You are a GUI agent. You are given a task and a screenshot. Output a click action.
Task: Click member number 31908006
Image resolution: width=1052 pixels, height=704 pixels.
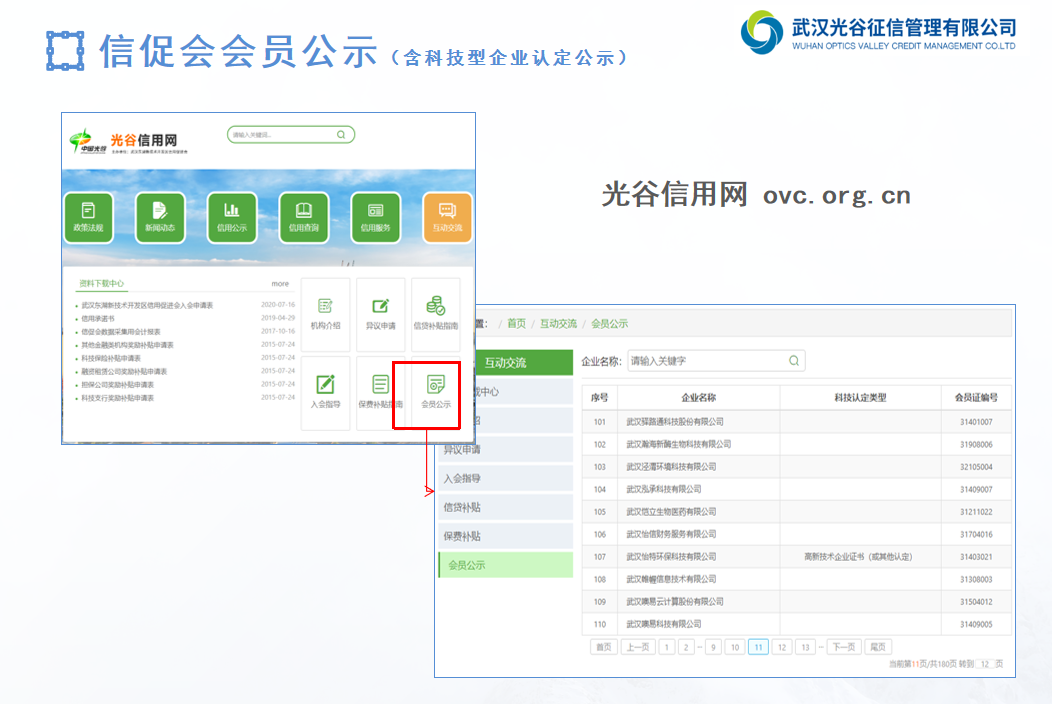[x=976, y=444]
